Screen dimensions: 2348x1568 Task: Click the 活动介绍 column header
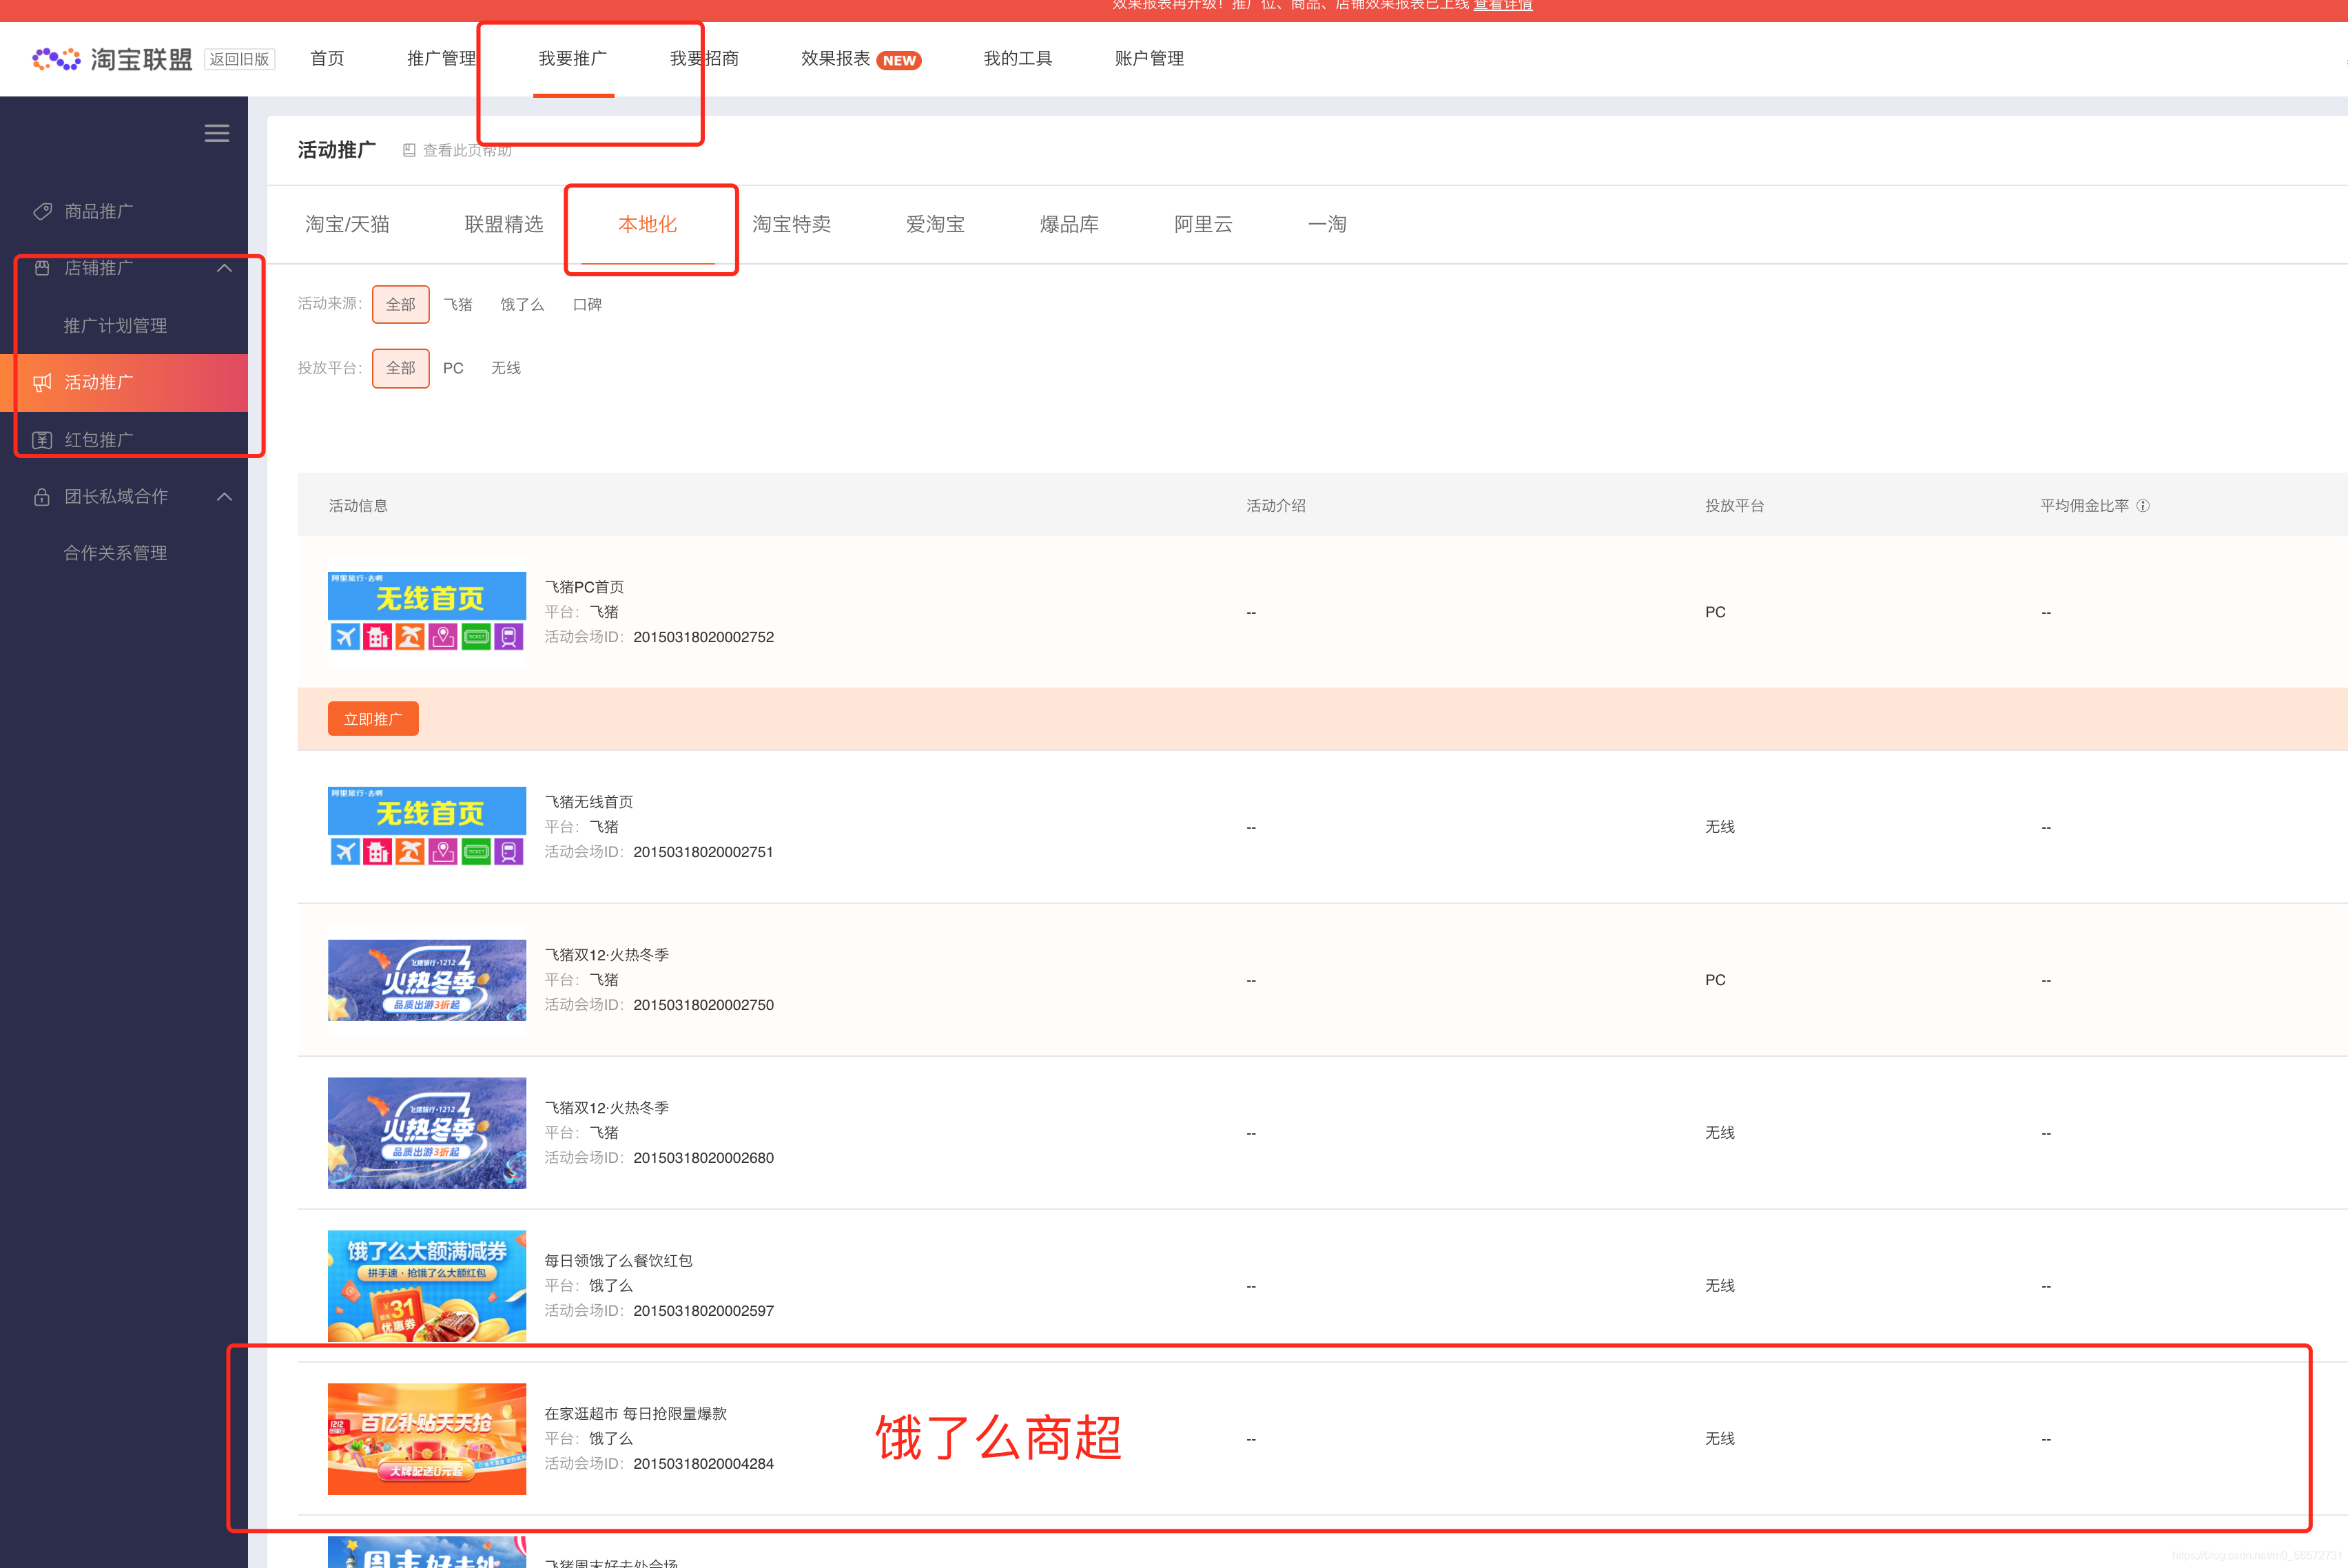tap(1276, 506)
